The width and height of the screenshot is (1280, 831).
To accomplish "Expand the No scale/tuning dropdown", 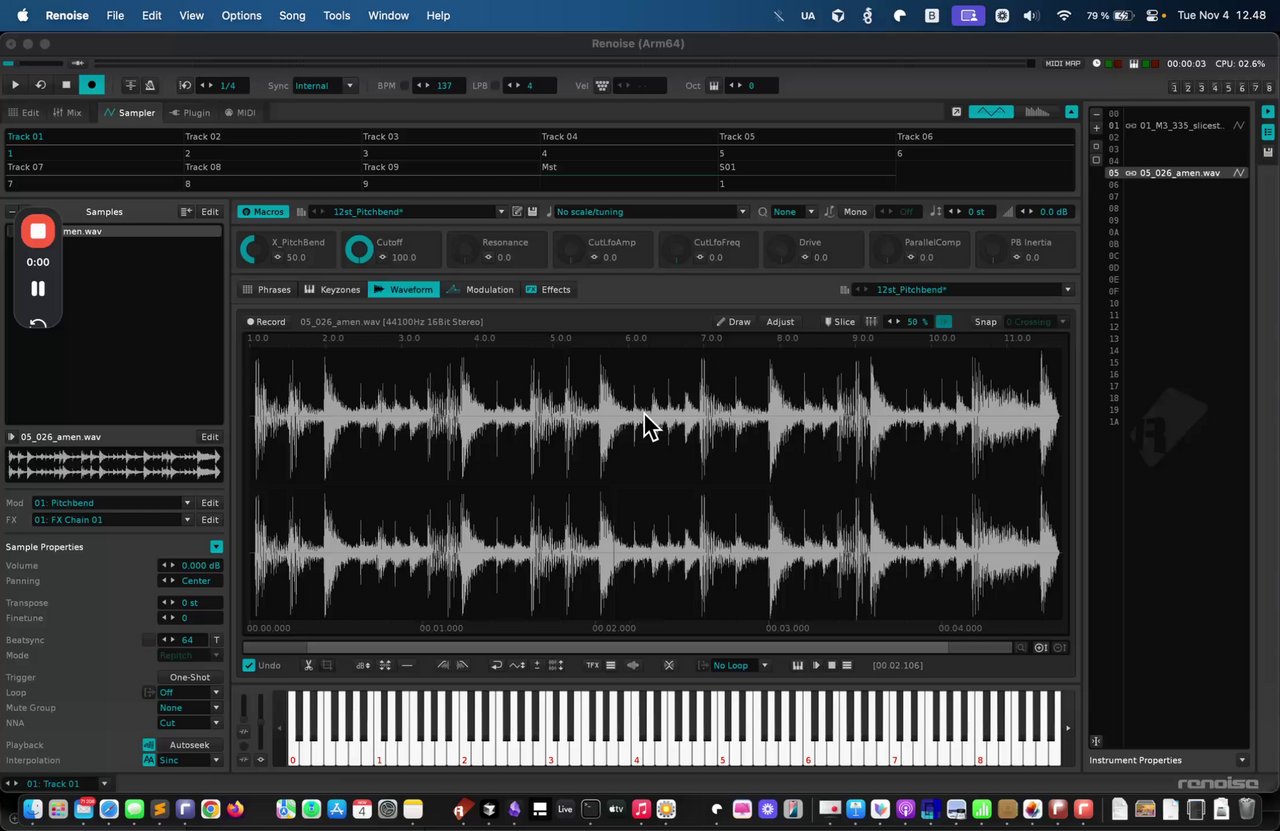I will 651,212.
